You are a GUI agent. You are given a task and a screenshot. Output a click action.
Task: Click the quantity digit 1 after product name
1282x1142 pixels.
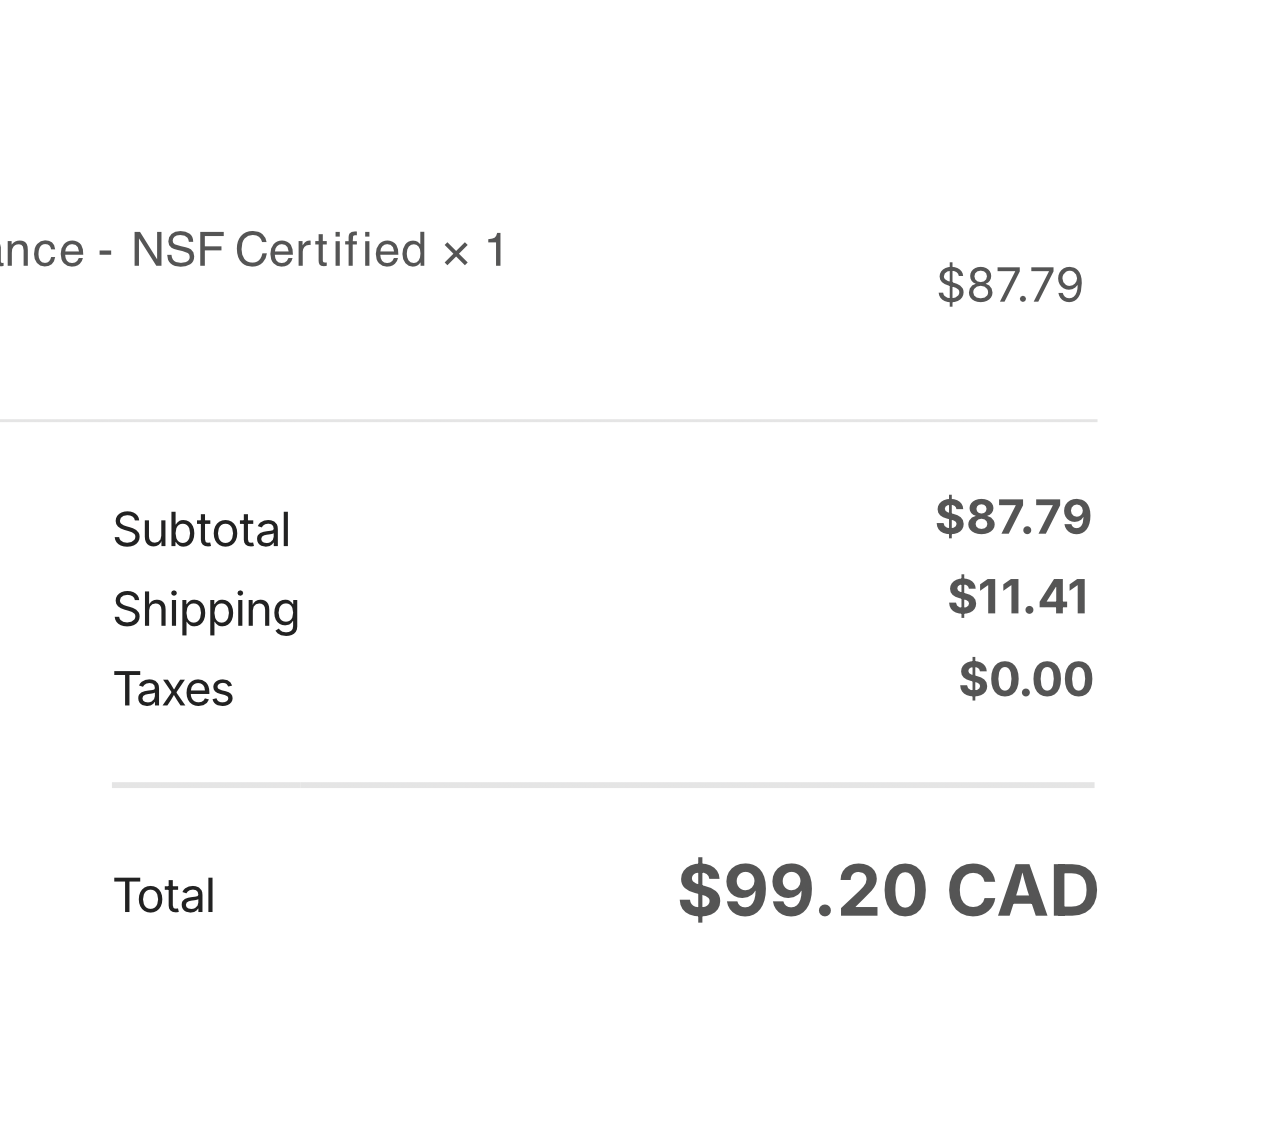496,250
